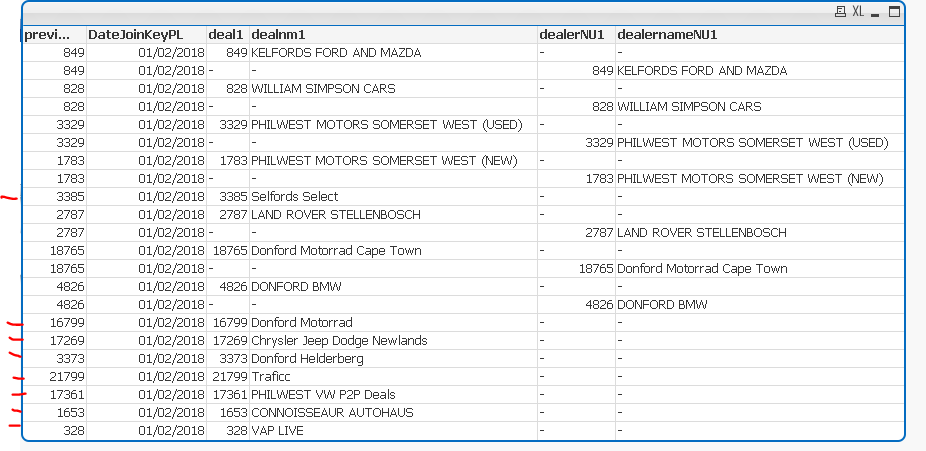This screenshot has height=451, width=926.
Task: Select value 17361 in deal1 column
Action: pyautogui.click(x=230, y=394)
